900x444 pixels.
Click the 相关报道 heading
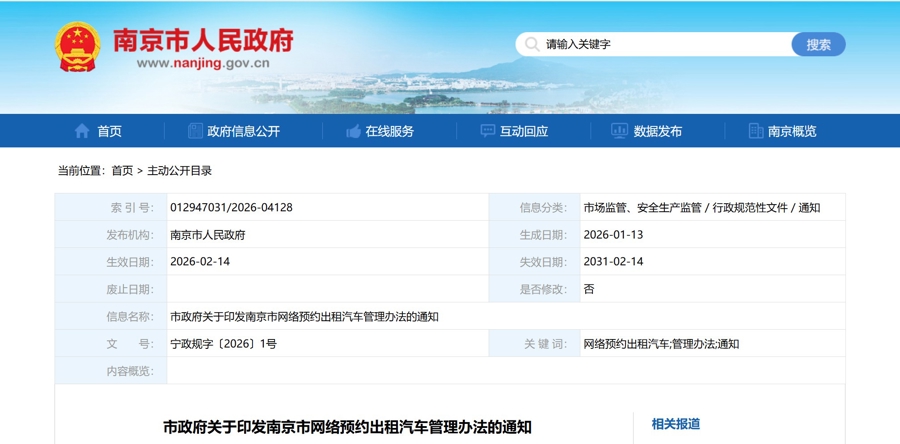(x=676, y=424)
